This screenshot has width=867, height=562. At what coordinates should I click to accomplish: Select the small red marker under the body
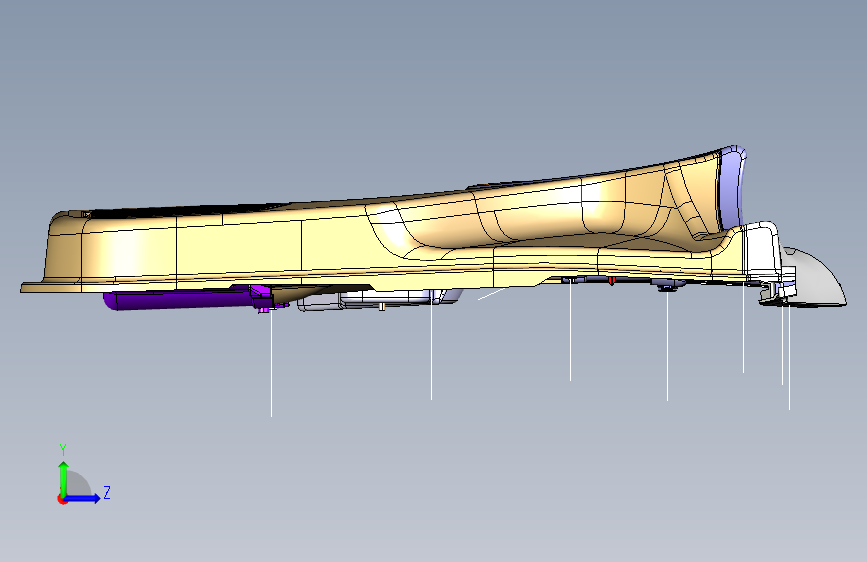pyautogui.click(x=612, y=281)
